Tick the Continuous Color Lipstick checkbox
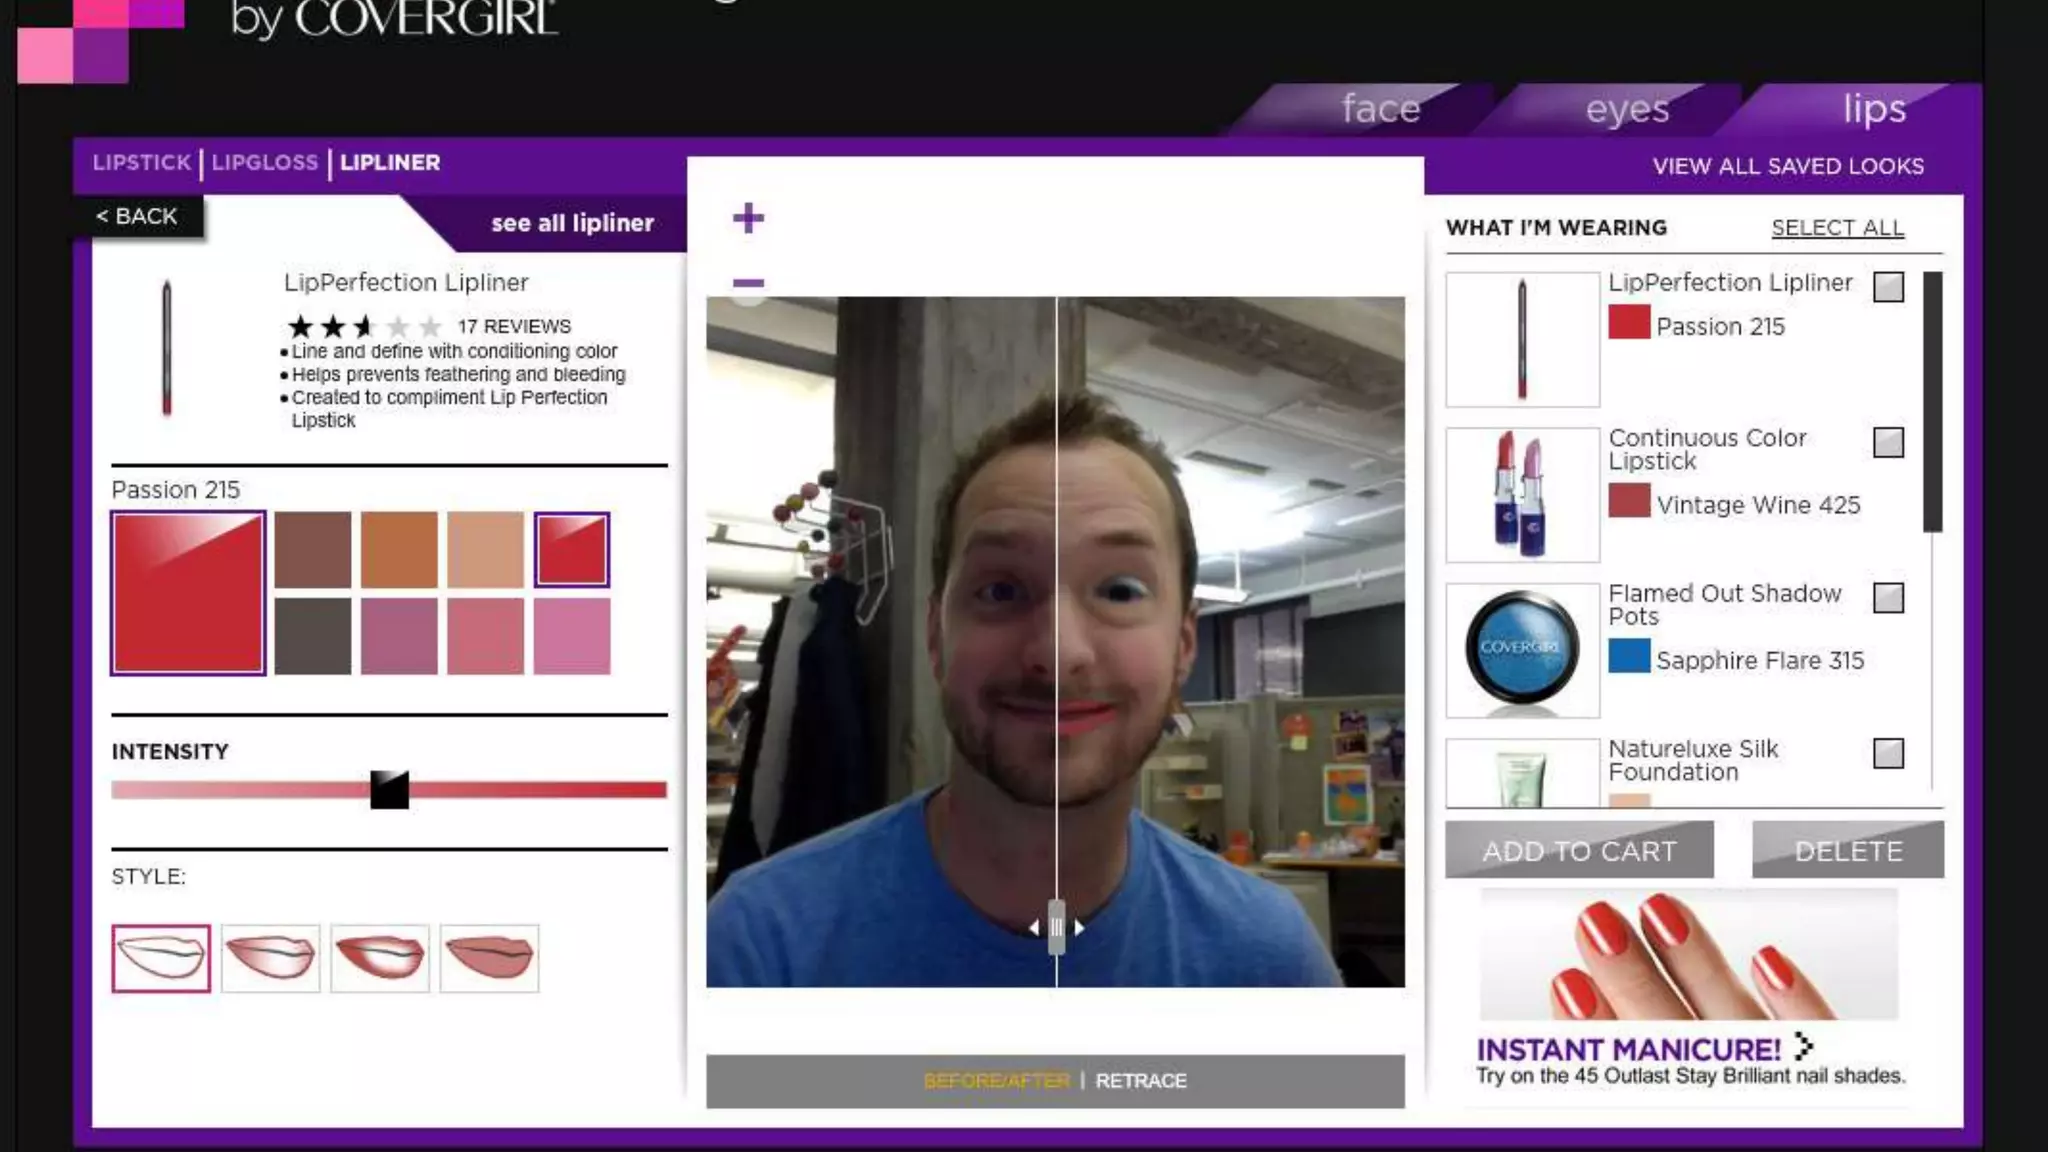Image resolution: width=2048 pixels, height=1152 pixels. coord(1888,442)
